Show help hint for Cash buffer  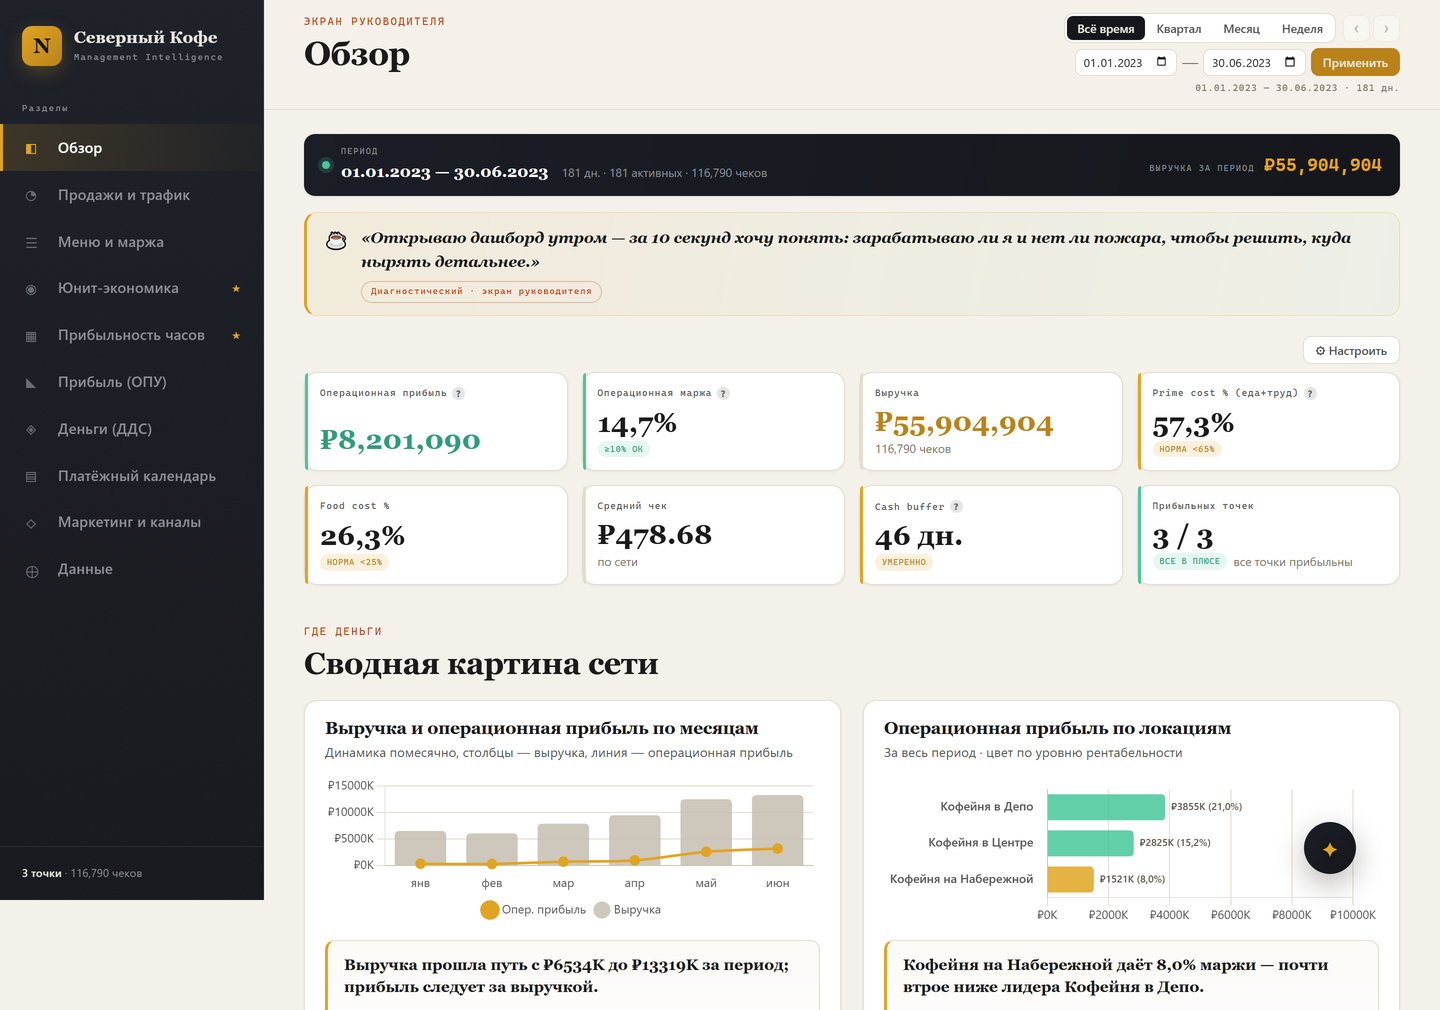[956, 506]
